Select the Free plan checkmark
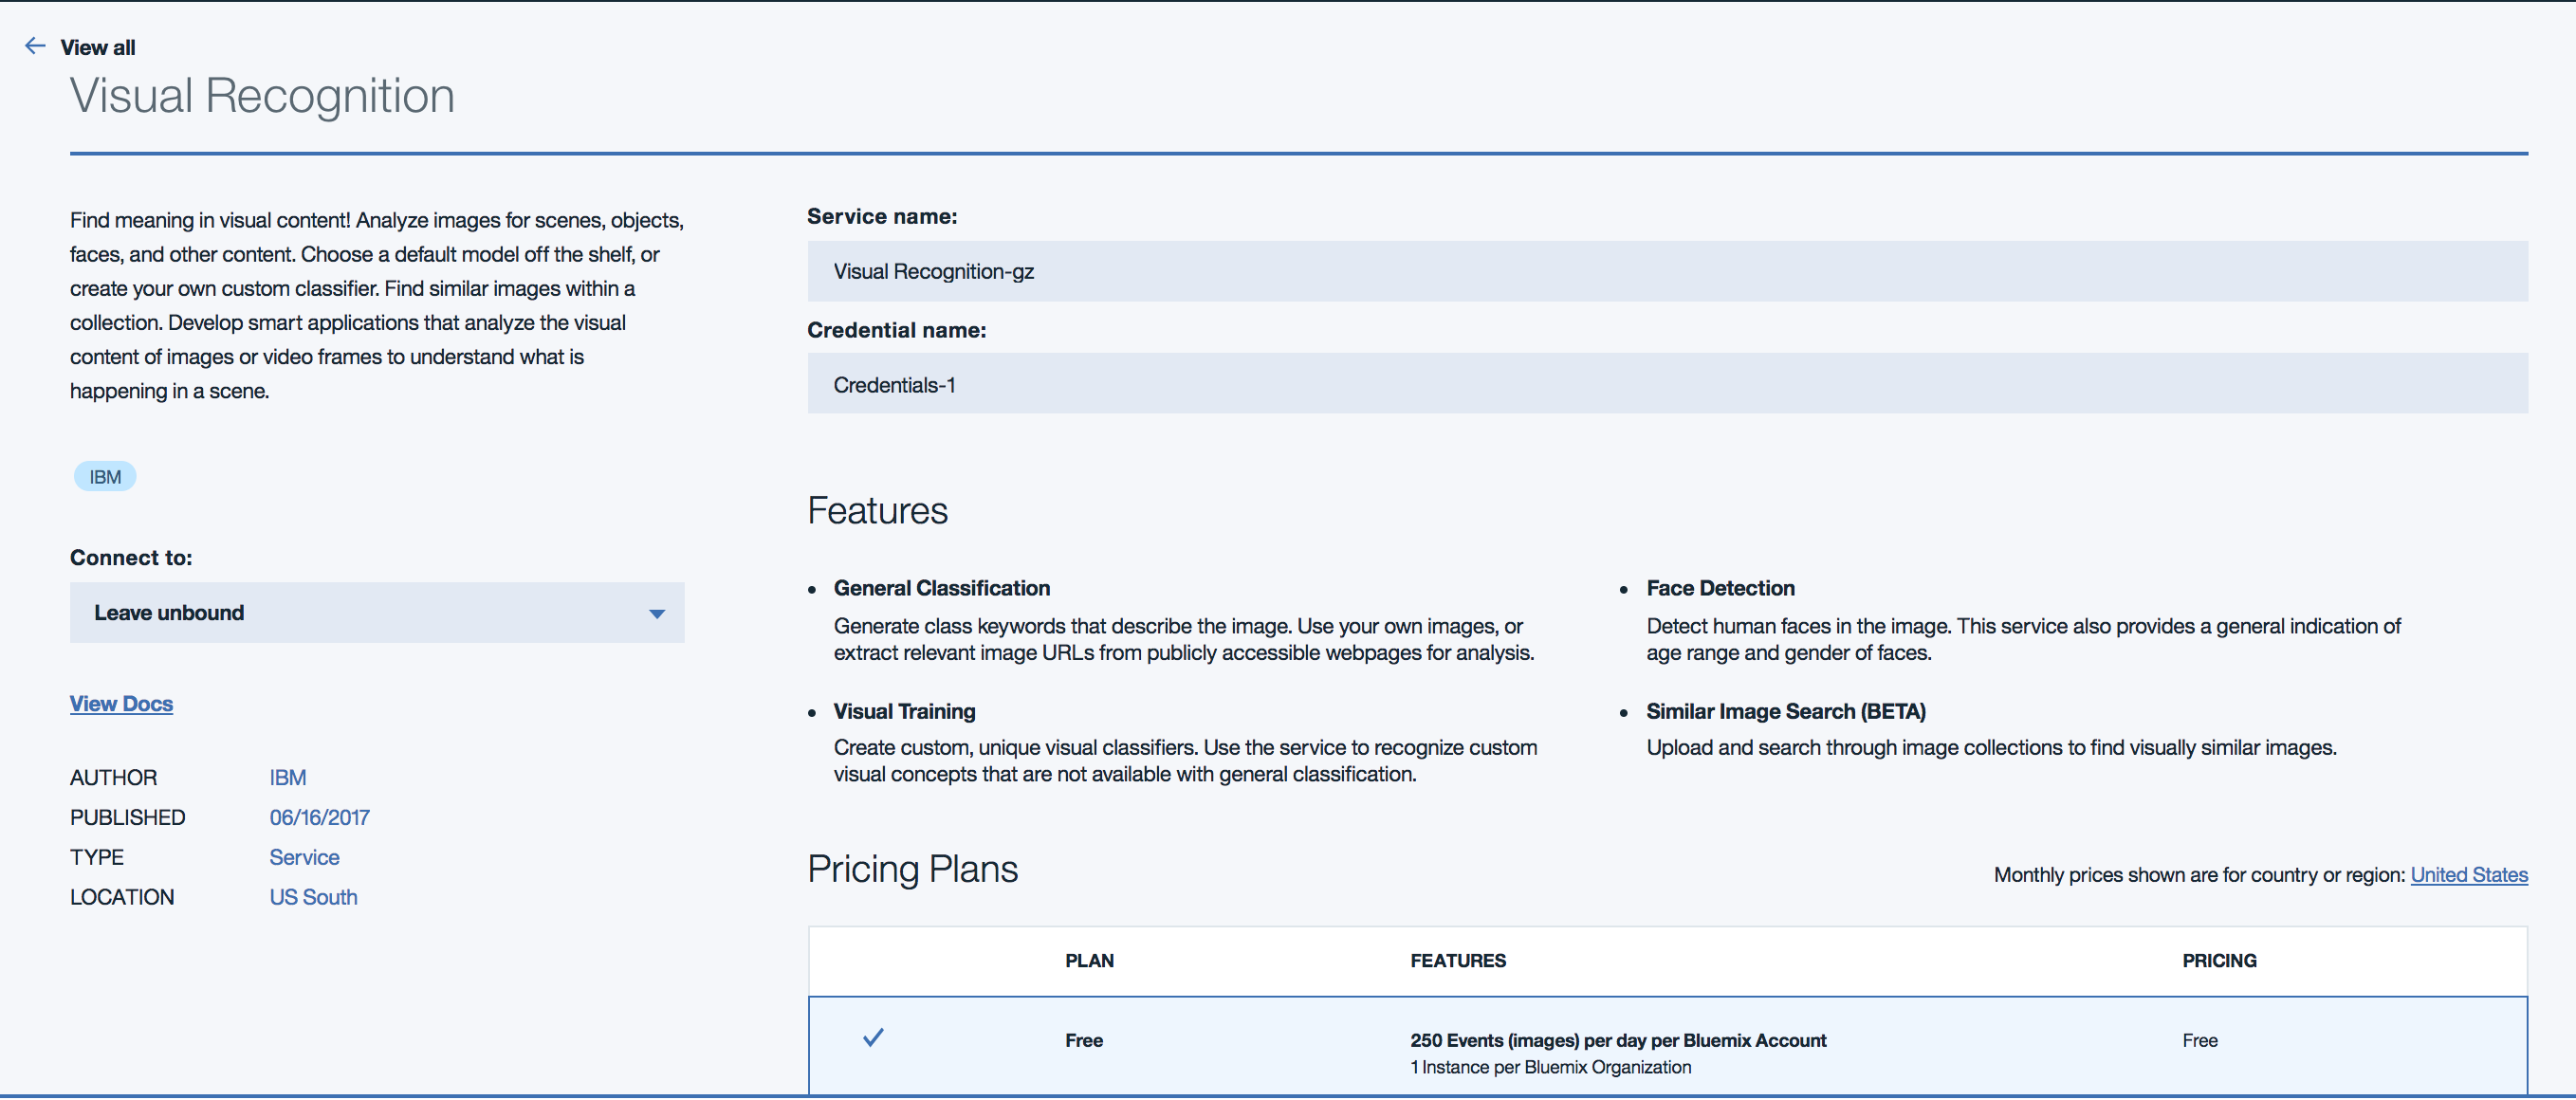The height and width of the screenshot is (1100, 2576). (x=873, y=1038)
